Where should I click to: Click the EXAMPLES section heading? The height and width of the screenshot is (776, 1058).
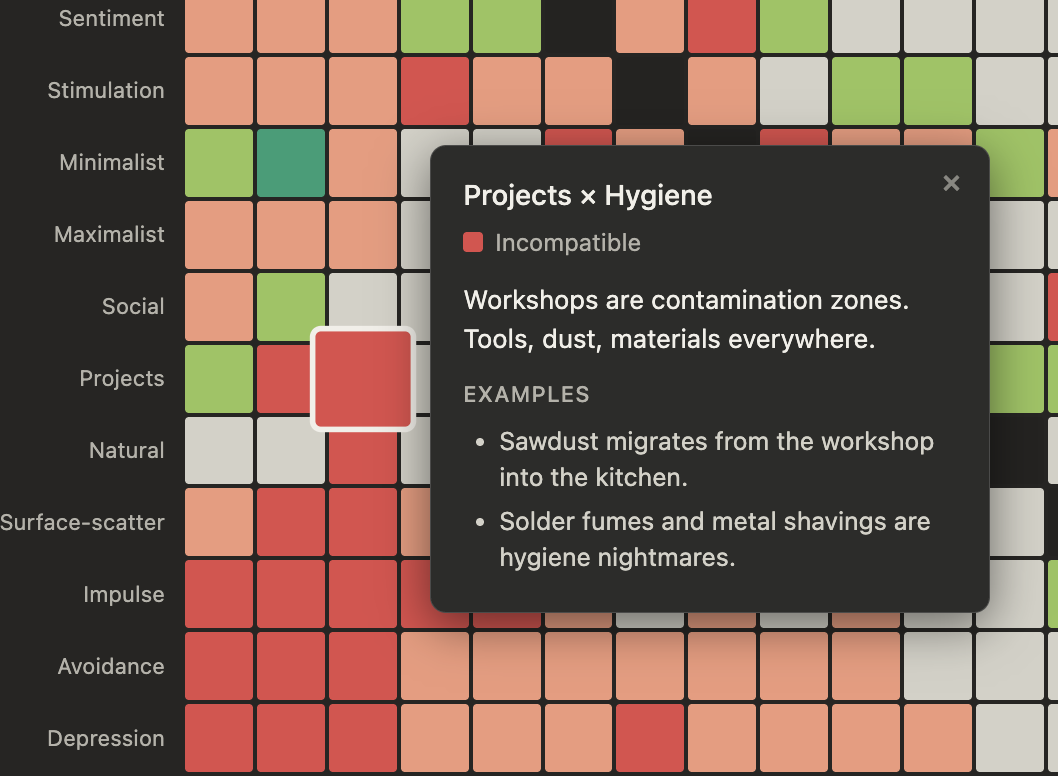click(x=526, y=394)
